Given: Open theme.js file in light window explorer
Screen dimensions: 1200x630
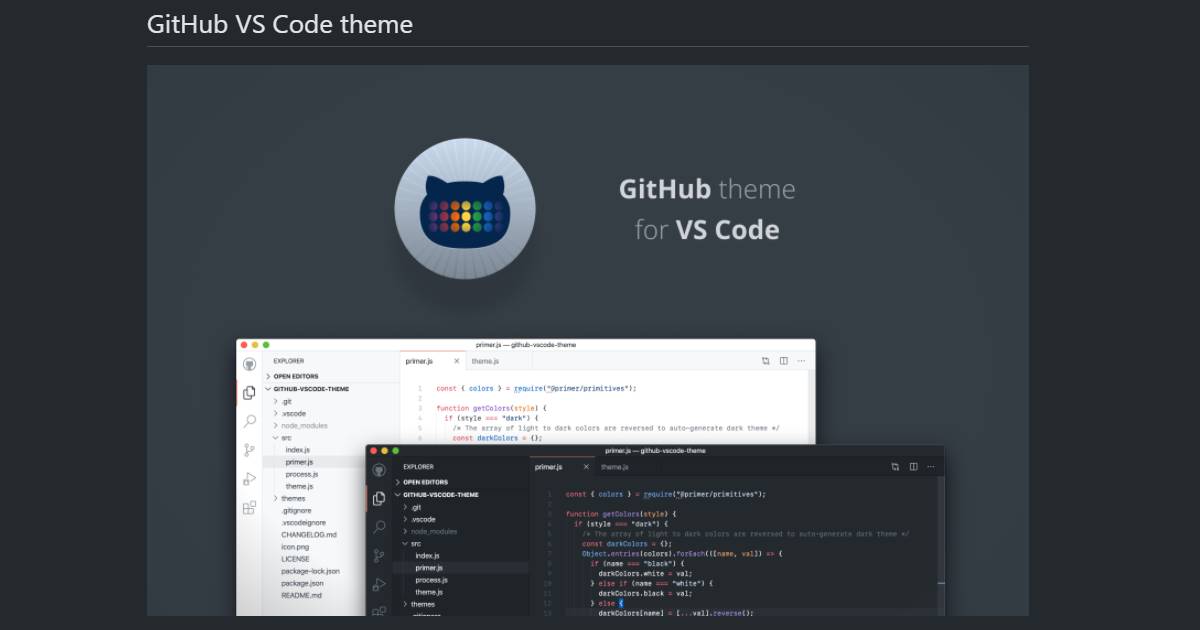Looking at the screenshot, I should (x=299, y=486).
